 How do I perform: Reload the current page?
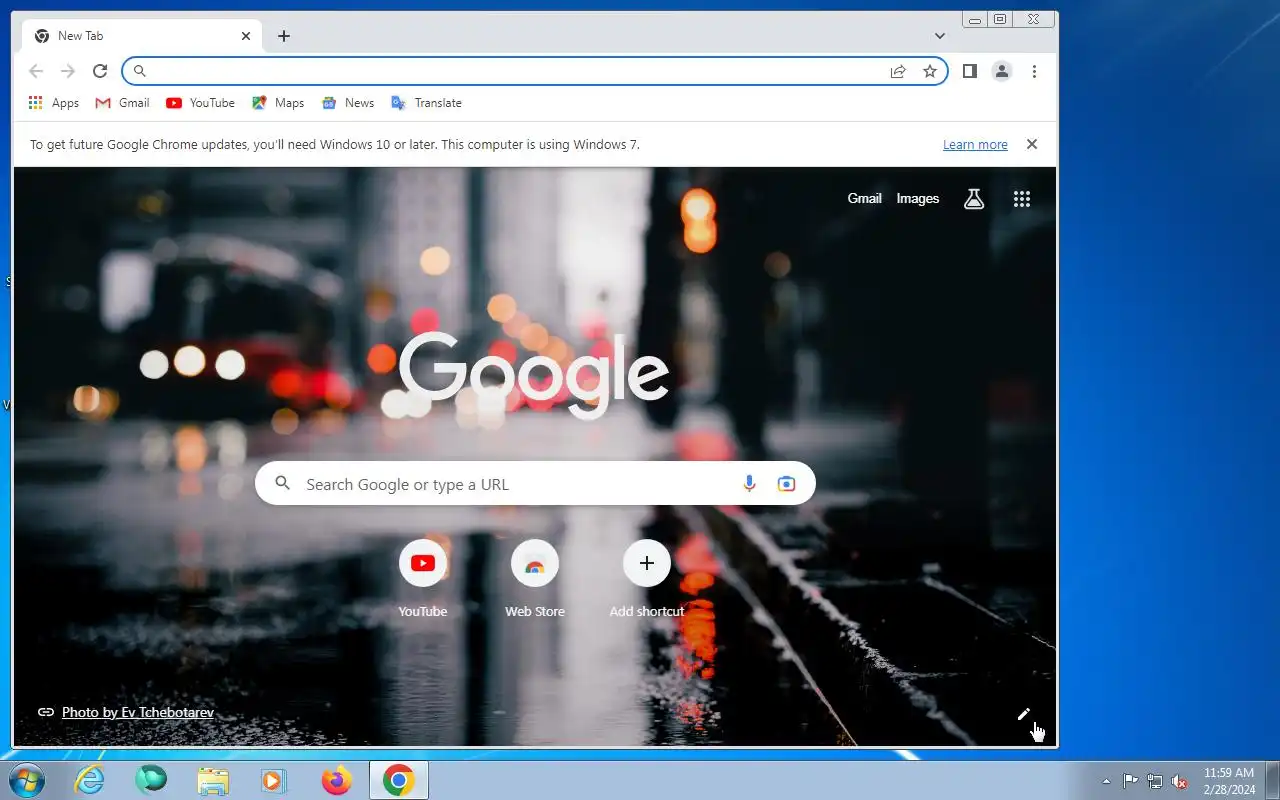click(x=100, y=71)
